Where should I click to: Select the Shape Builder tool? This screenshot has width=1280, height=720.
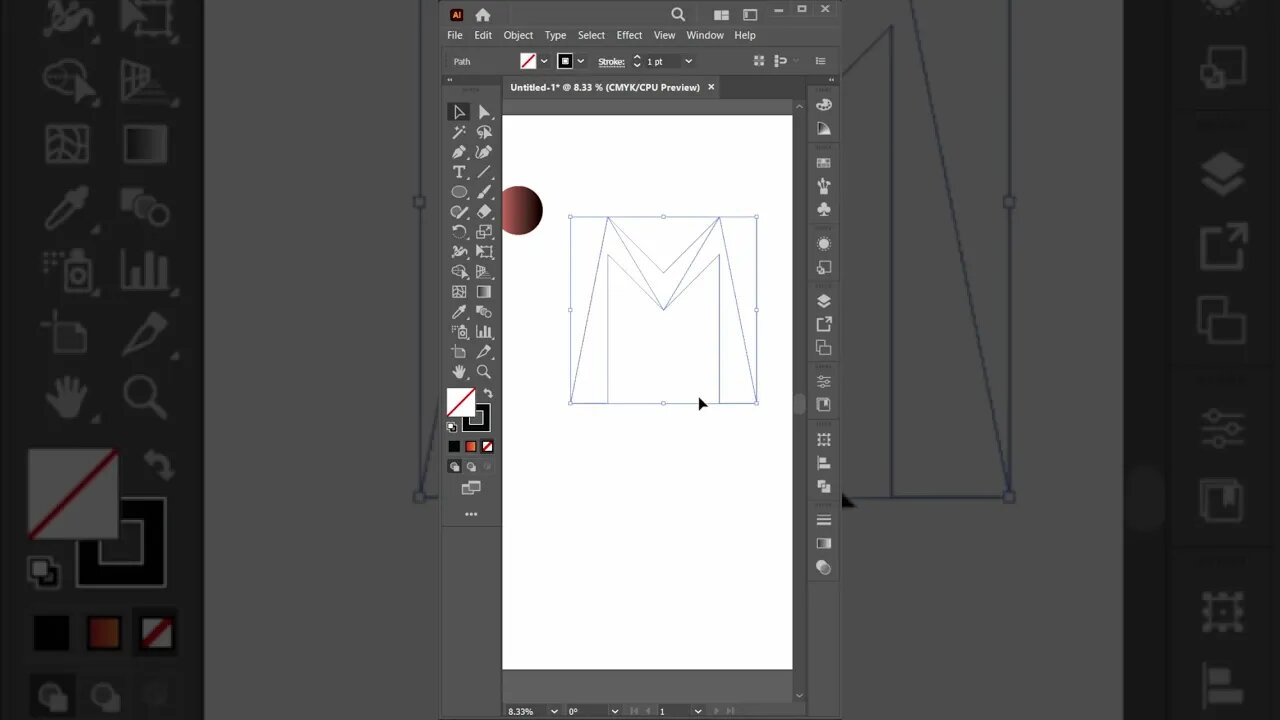point(459,272)
